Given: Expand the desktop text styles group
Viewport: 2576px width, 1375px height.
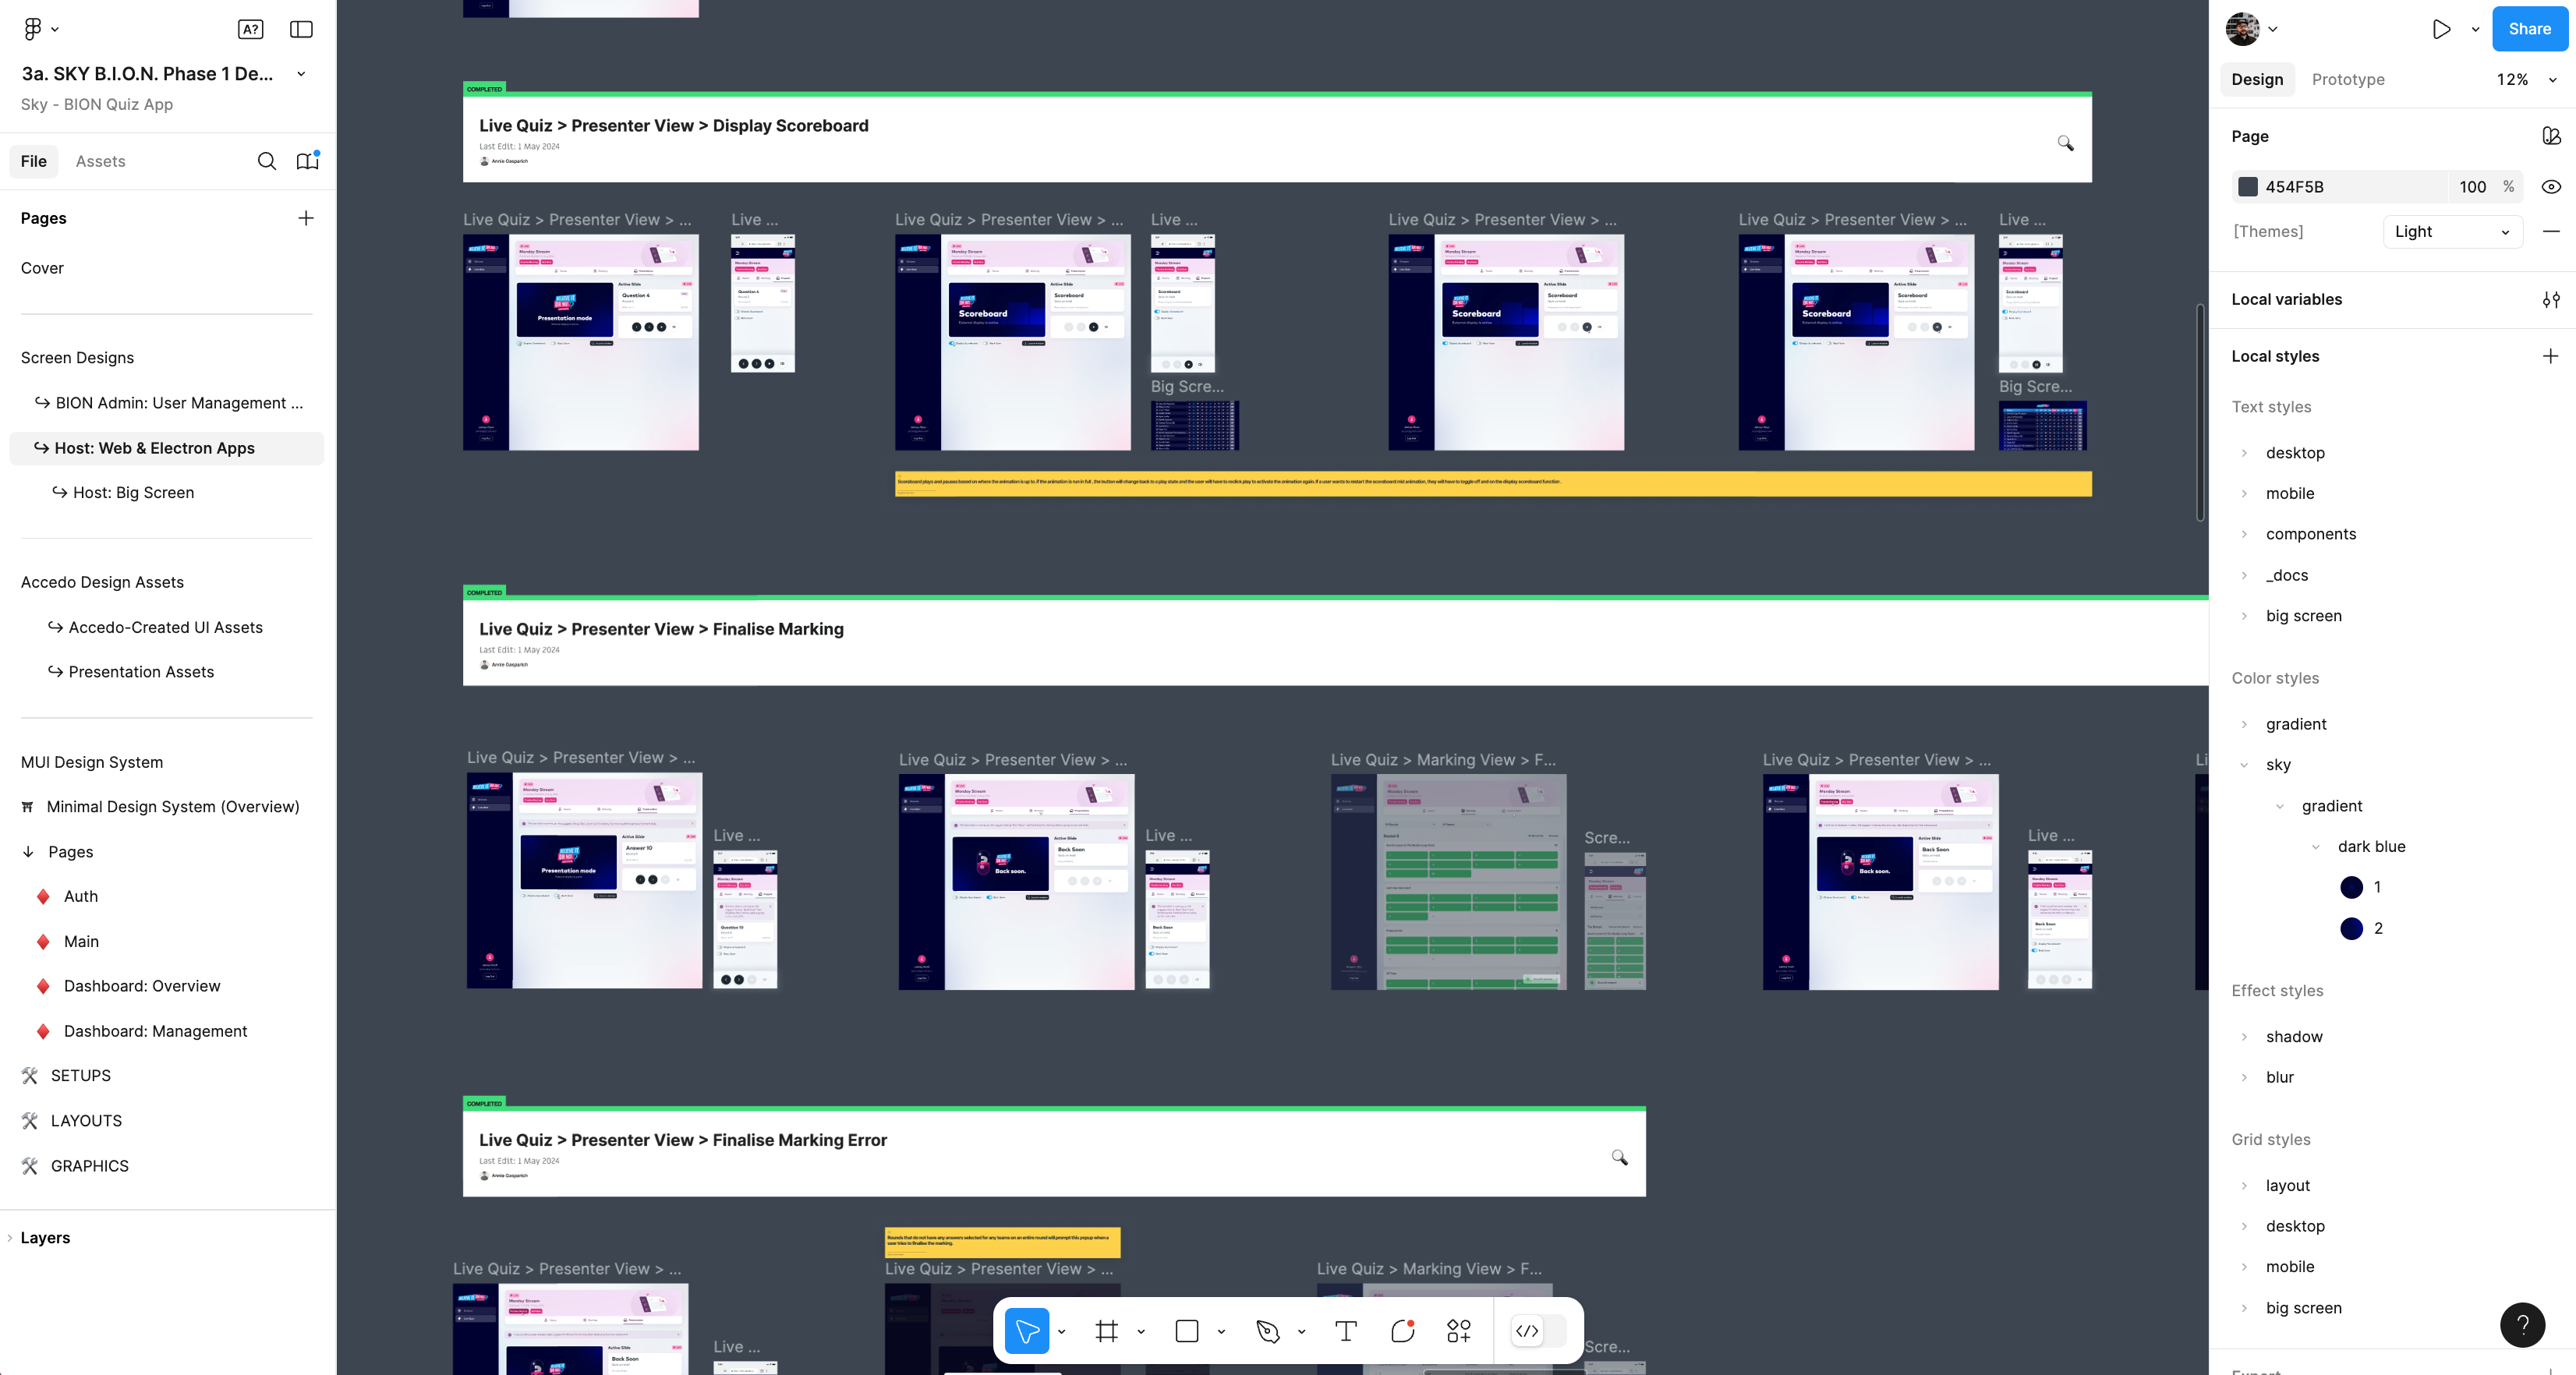Looking at the screenshot, I should click(x=2245, y=453).
